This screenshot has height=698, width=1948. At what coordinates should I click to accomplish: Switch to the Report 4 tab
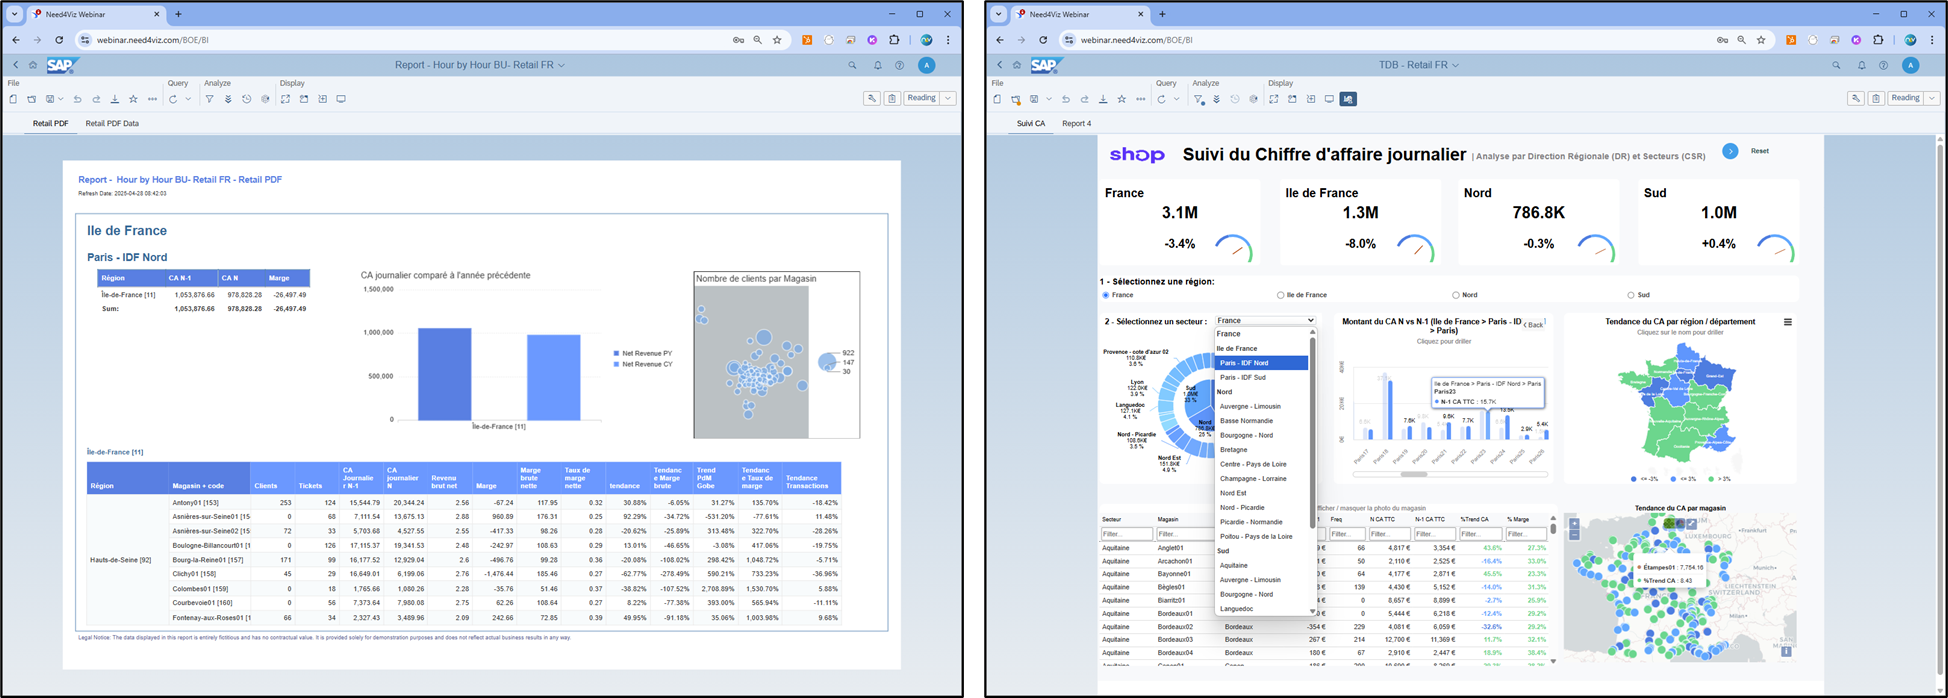[1076, 124]
